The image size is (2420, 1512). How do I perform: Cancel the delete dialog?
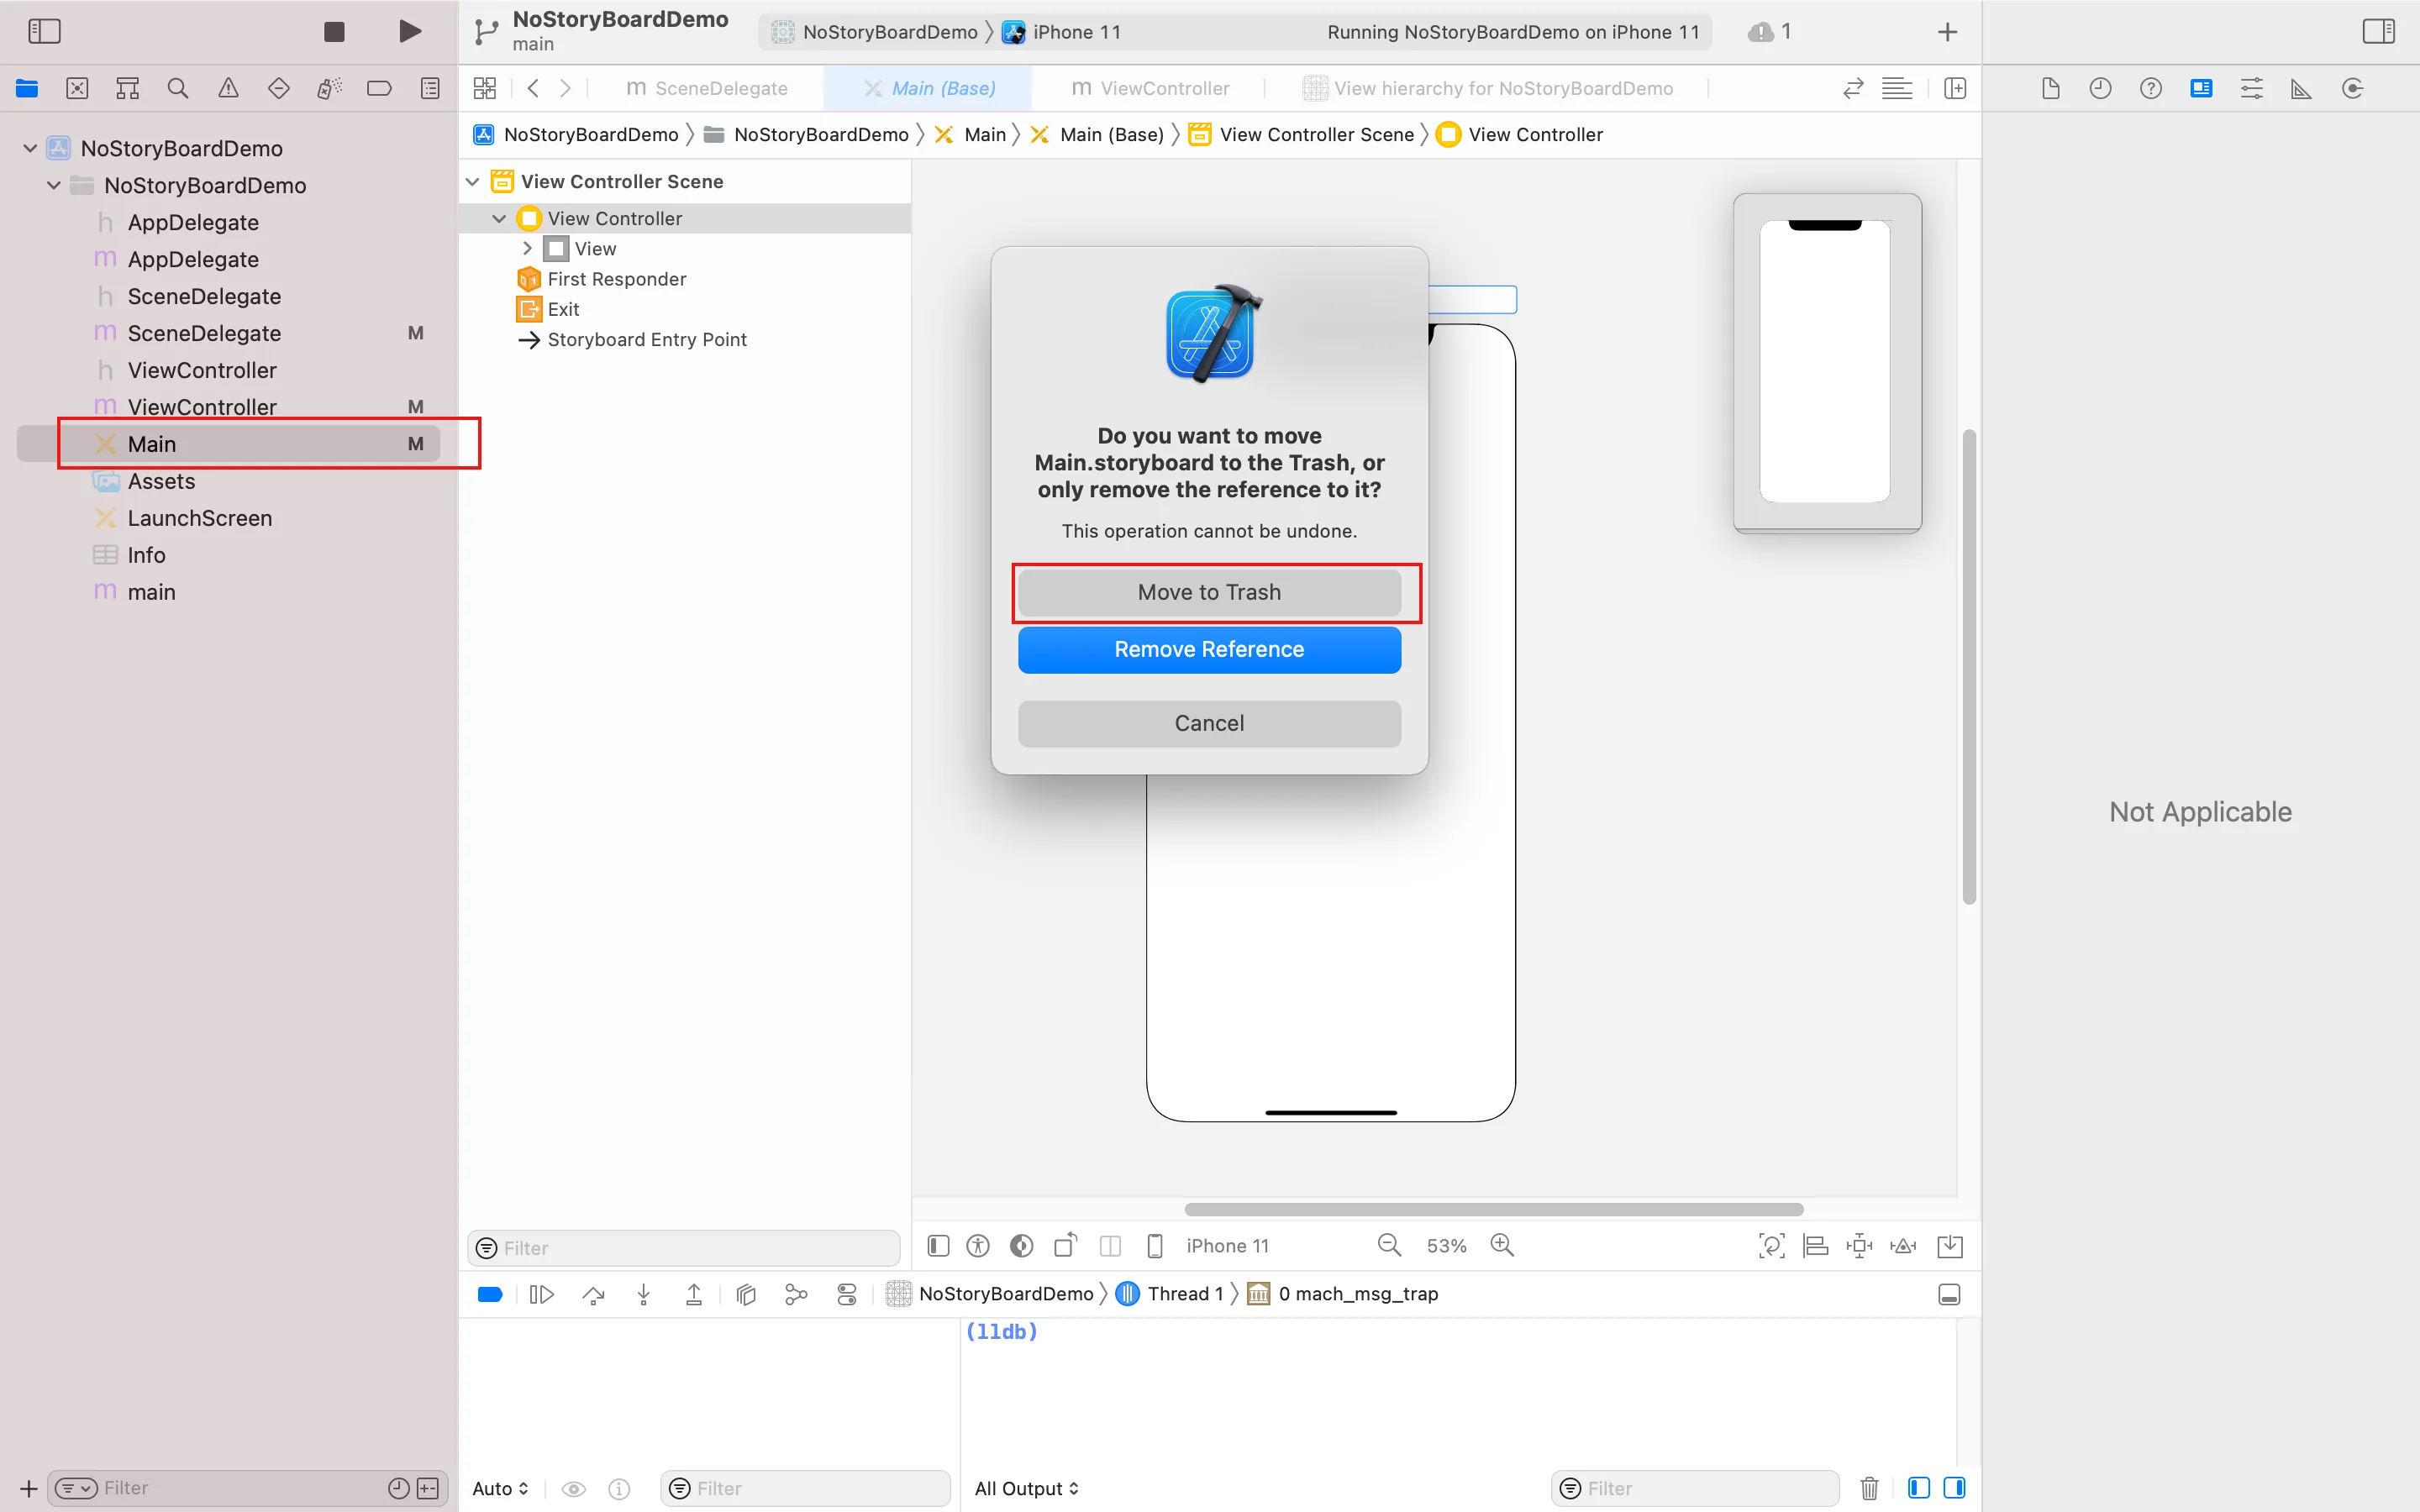(1209, 723)
